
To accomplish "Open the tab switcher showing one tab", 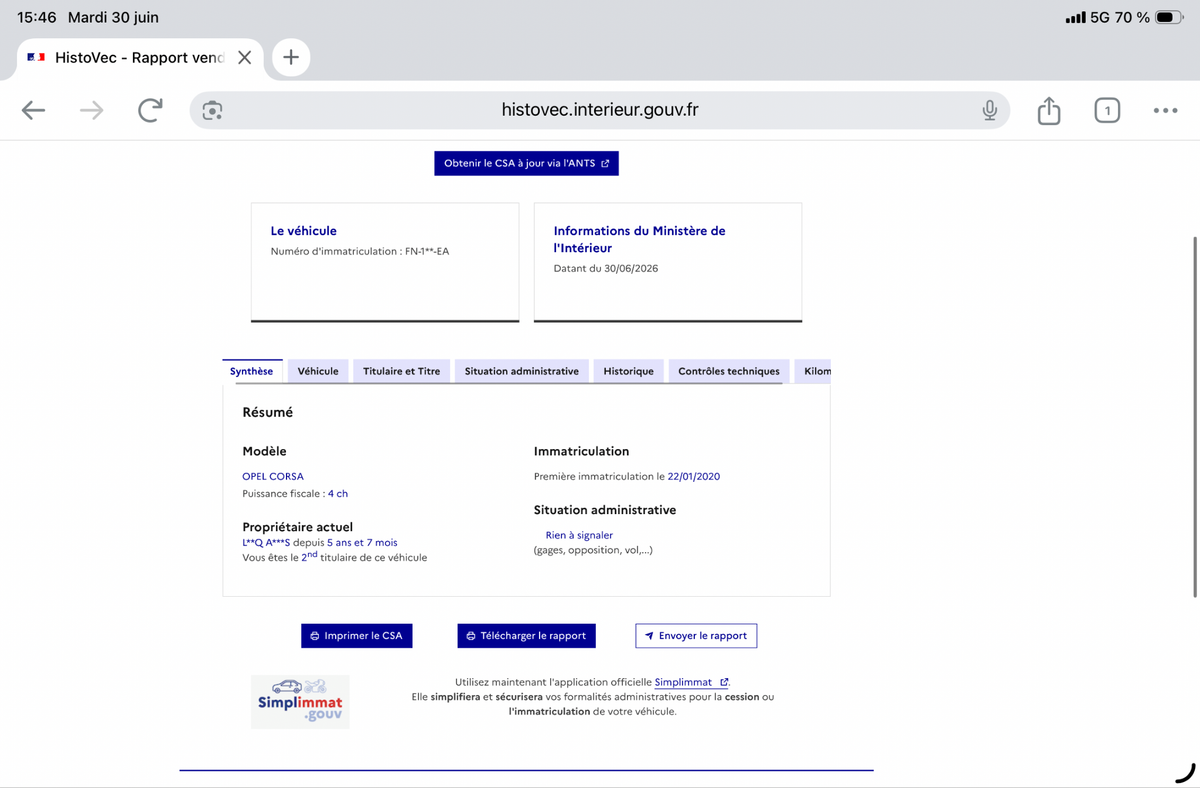I will 1107,110.
